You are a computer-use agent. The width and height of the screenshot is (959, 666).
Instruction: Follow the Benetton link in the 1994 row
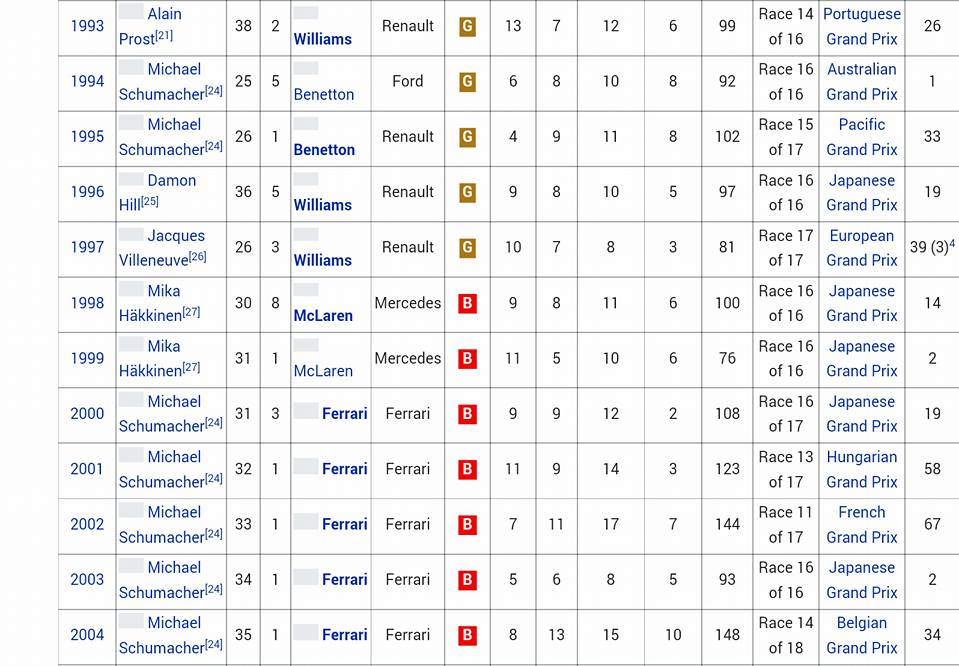click(x=324, y=95)
